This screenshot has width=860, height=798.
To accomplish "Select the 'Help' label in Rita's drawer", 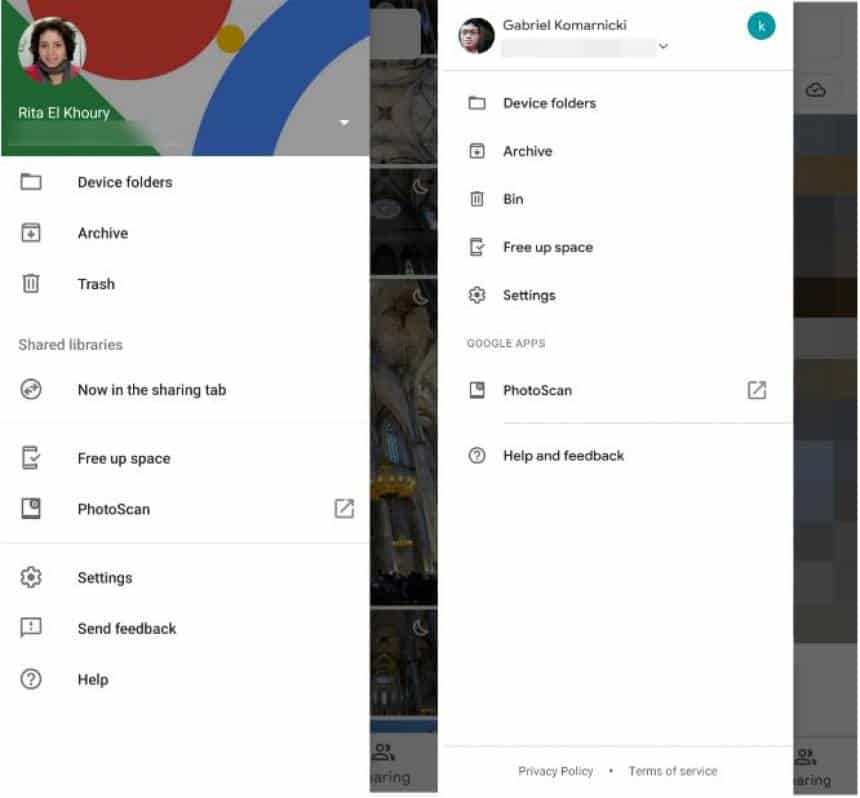I will coord(93,679).
